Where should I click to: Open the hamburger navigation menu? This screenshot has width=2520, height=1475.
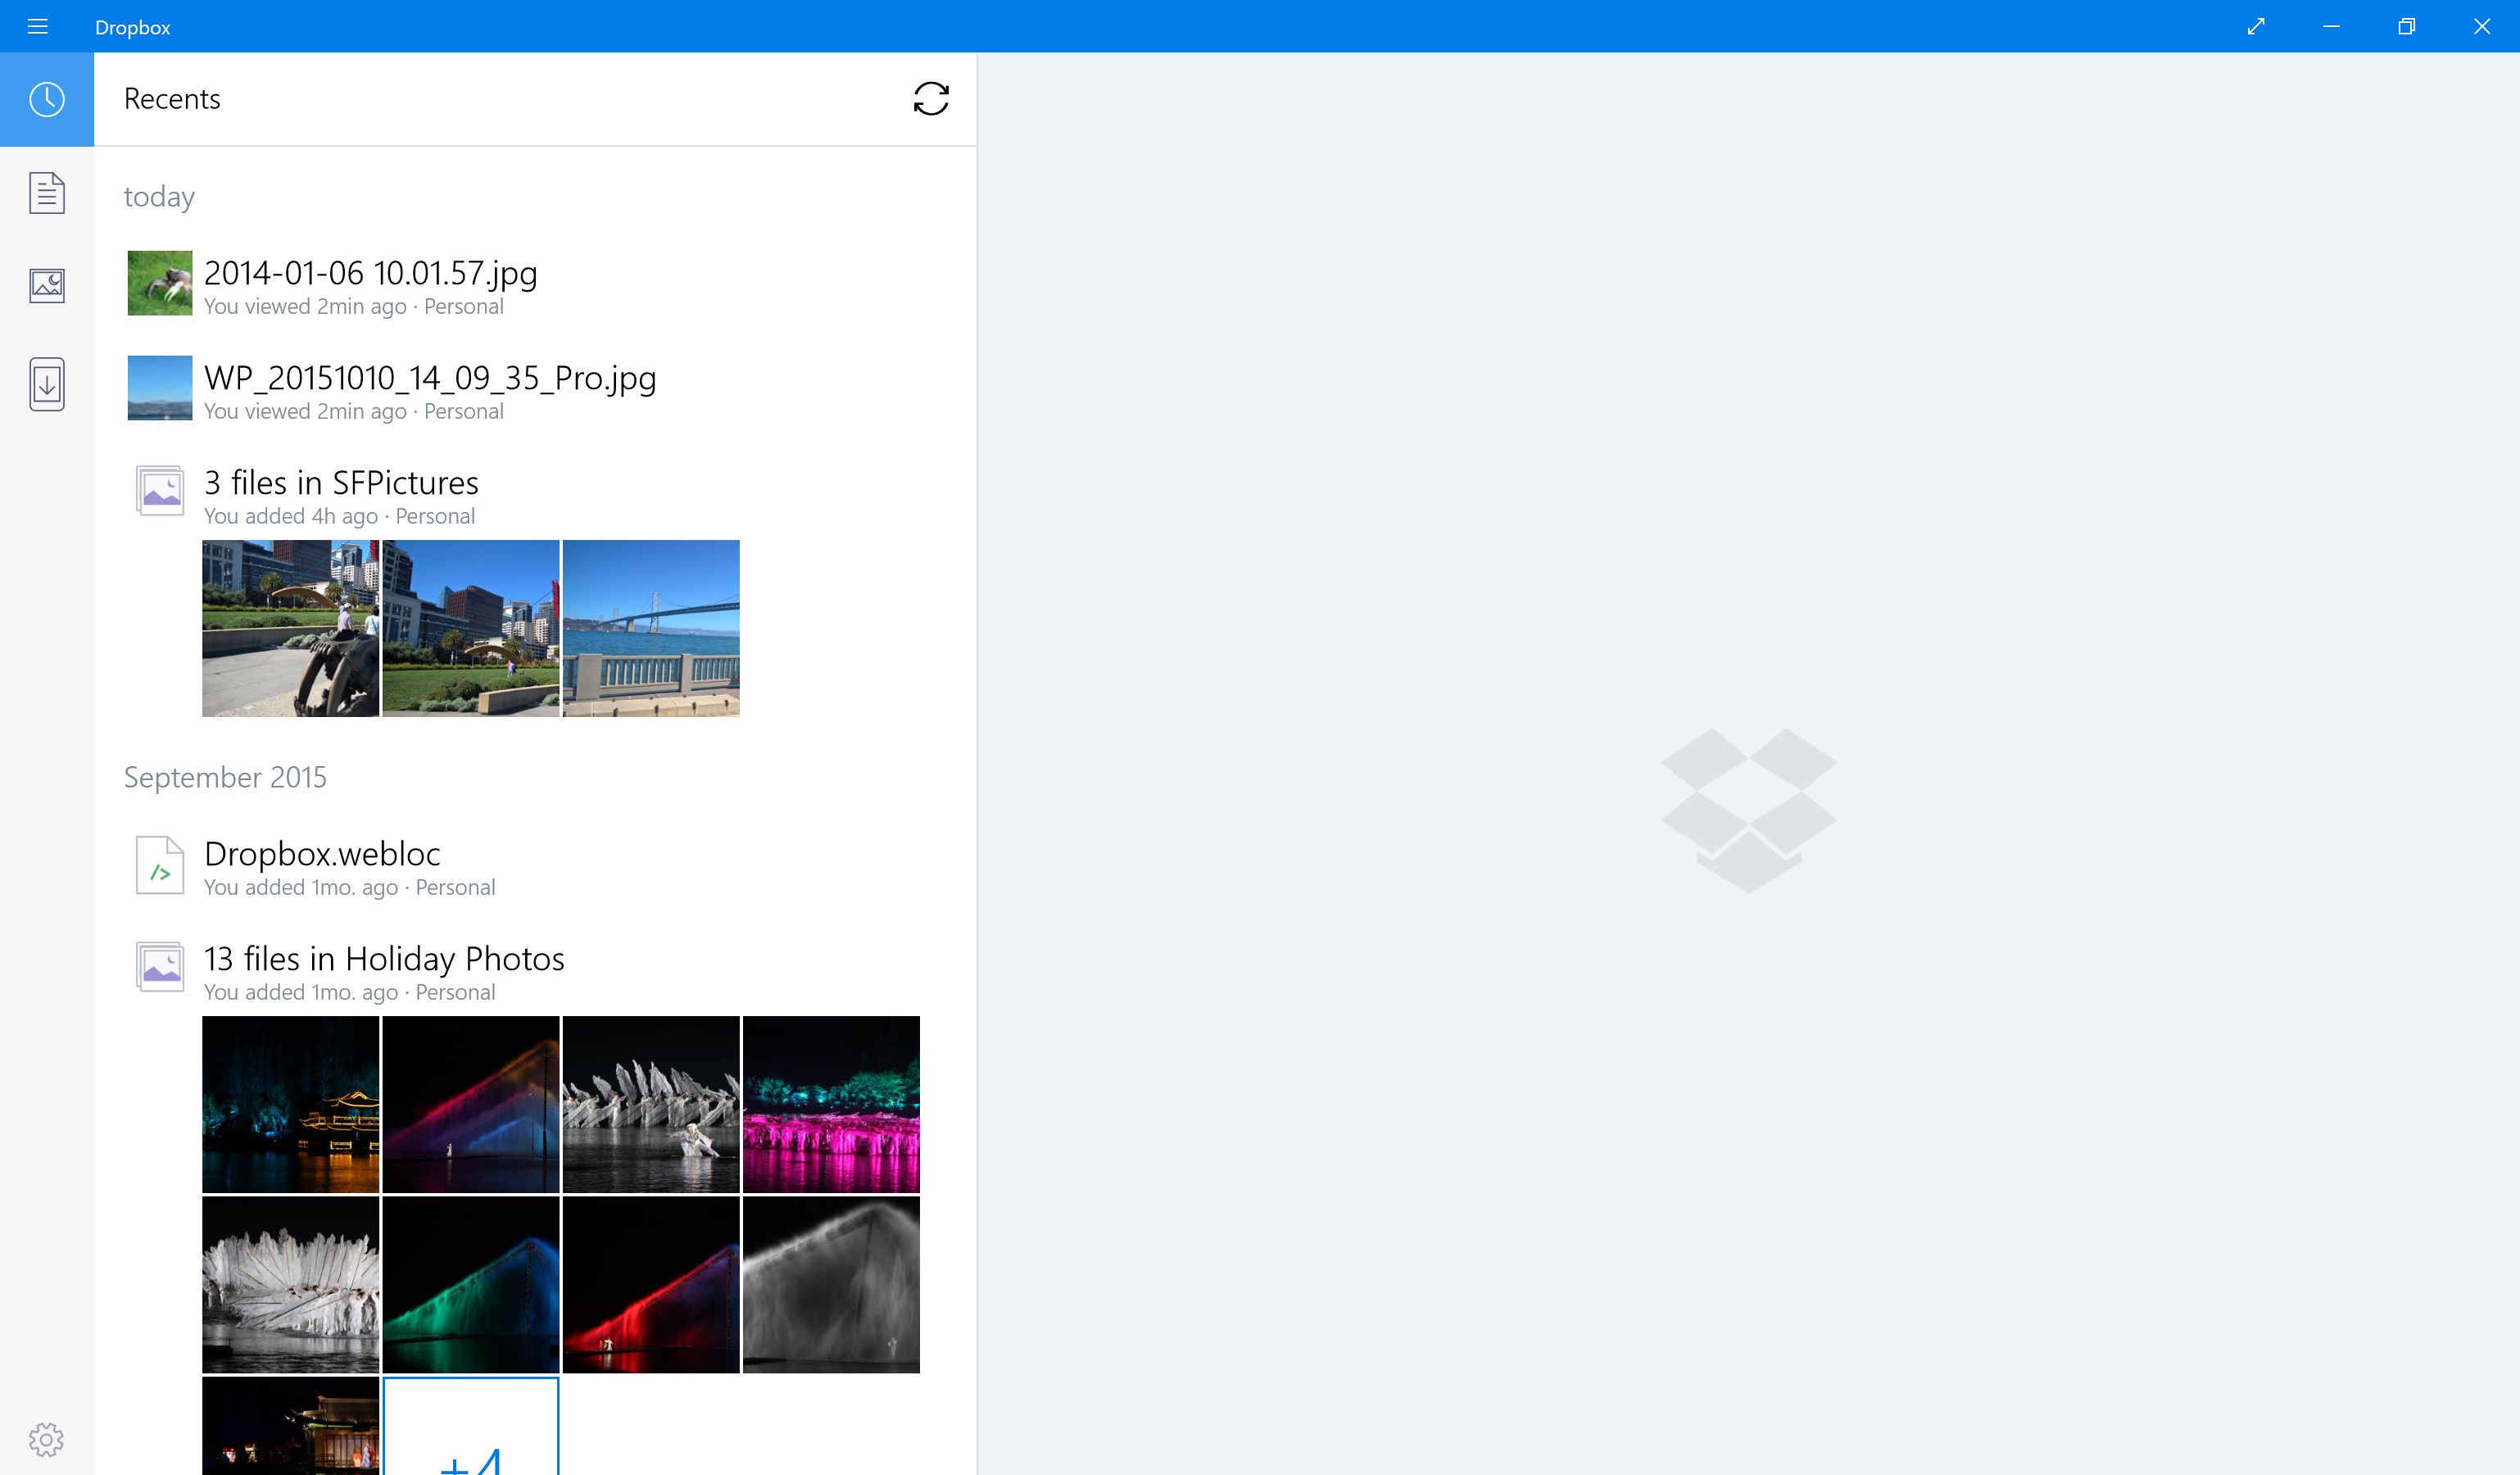tap(37, 27)
